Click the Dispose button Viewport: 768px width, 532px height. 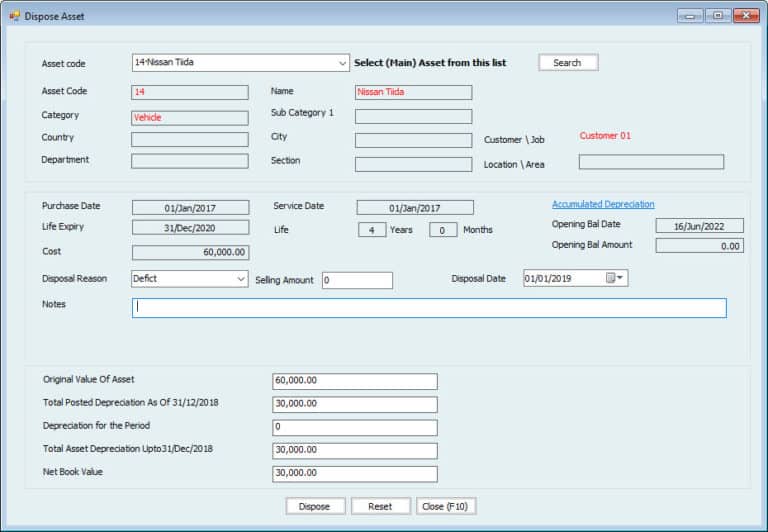click(315, 507)
